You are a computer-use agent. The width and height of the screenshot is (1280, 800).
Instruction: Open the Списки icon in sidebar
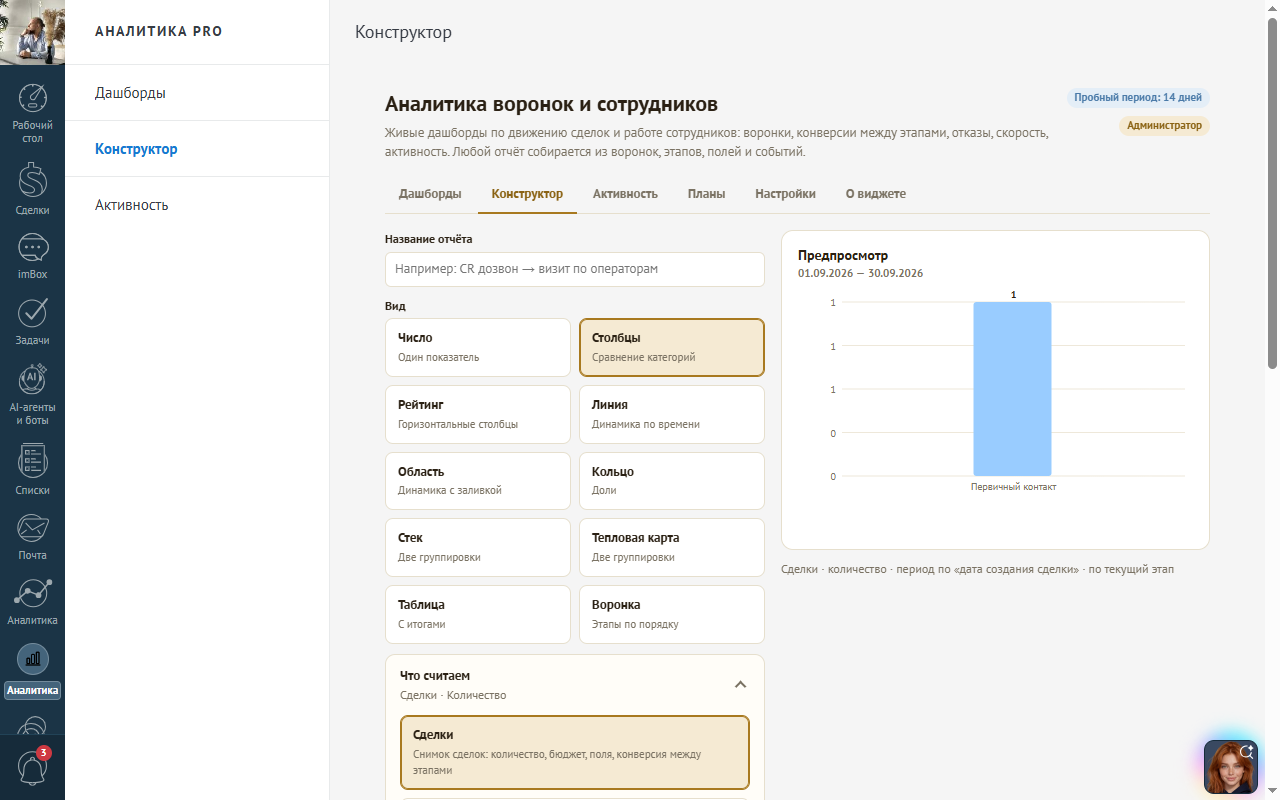pyautogui.click(x=33, y=461)
